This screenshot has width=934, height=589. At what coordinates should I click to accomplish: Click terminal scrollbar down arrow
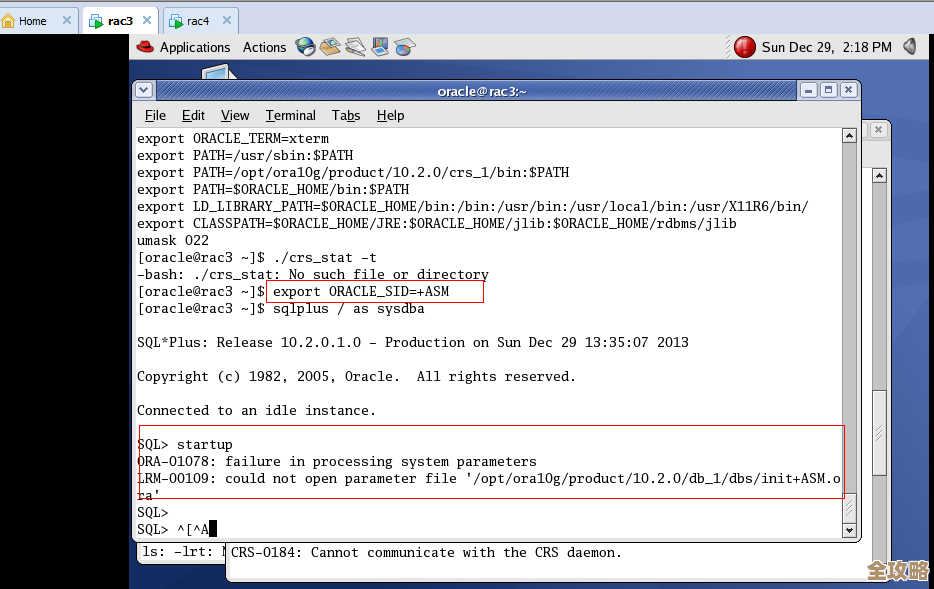click(849, 530)
